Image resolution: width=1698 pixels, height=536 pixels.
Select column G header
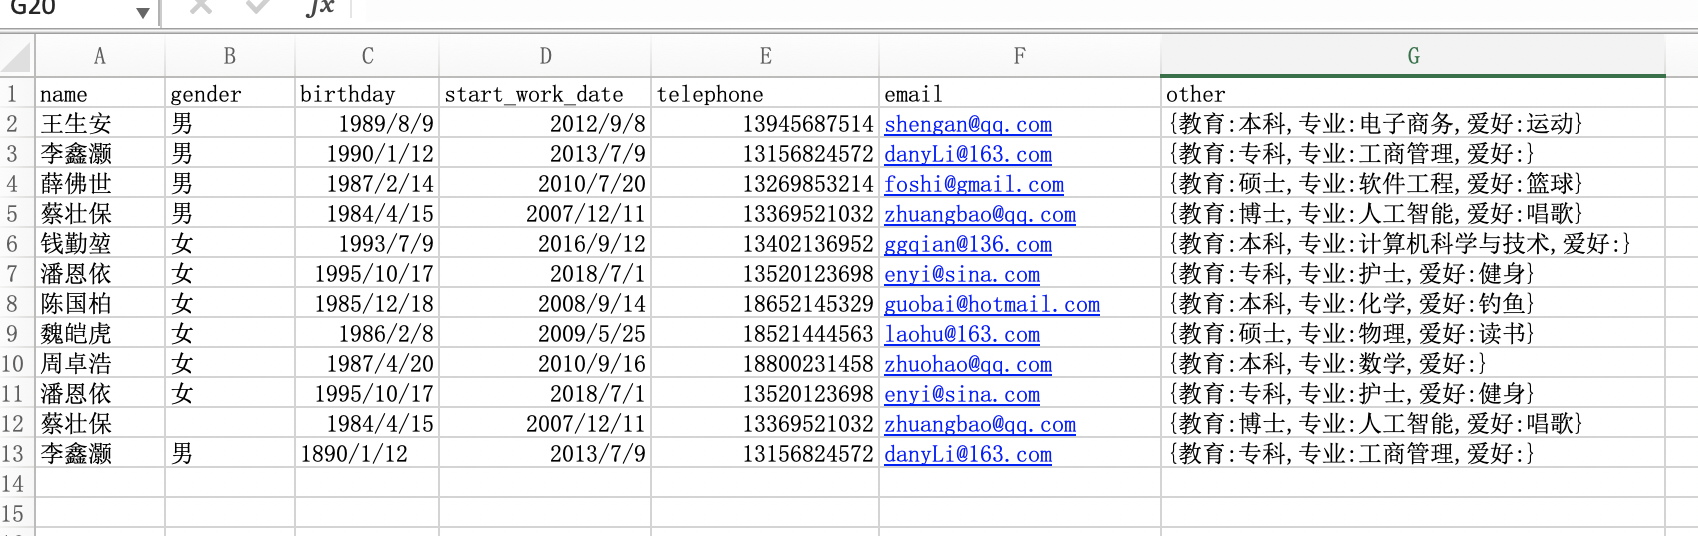coord(1412,57)
